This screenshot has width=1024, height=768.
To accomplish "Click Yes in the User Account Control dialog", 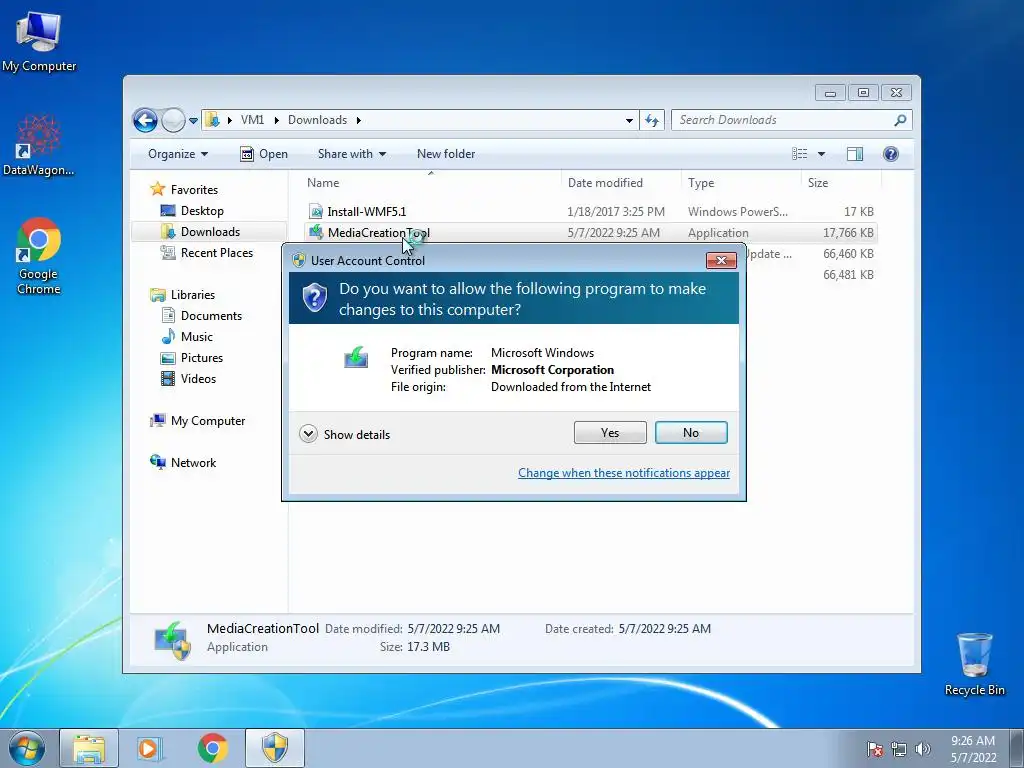I will pos(610,432).
